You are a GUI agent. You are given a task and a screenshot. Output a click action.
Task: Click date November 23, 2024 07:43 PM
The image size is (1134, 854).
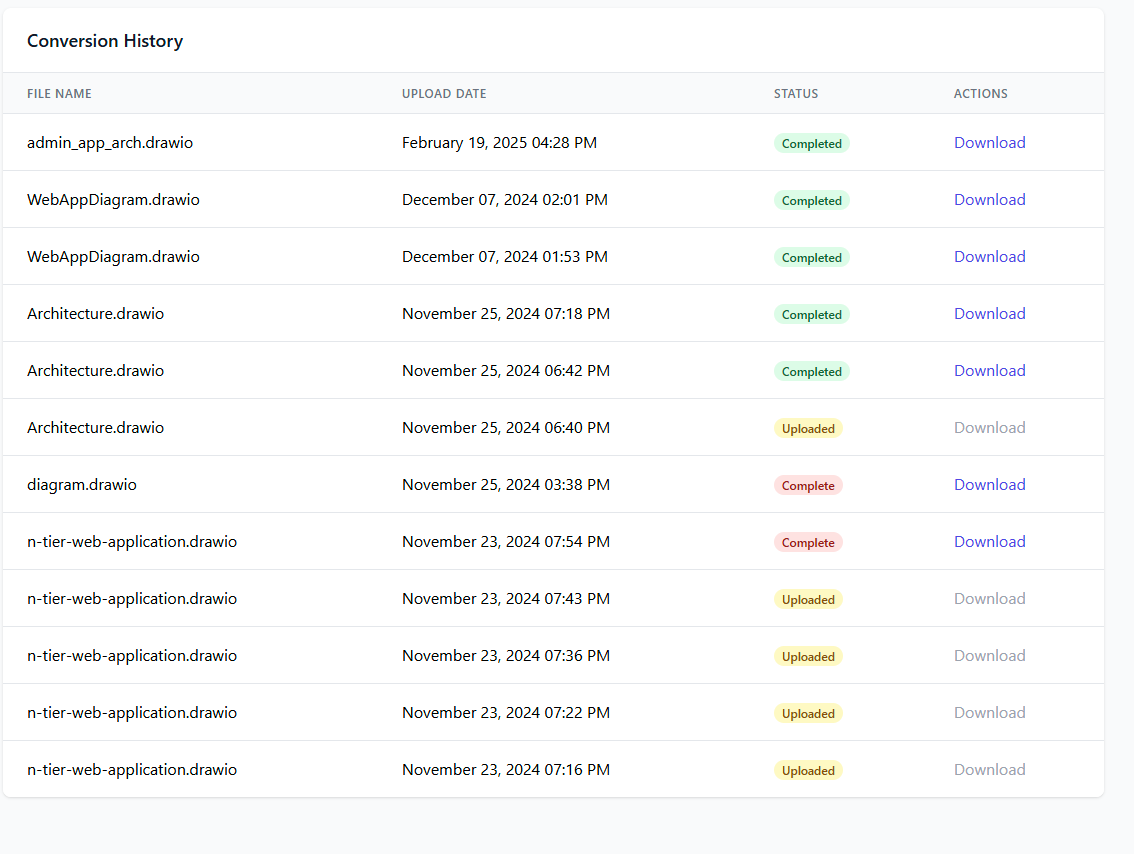(506, 599)
